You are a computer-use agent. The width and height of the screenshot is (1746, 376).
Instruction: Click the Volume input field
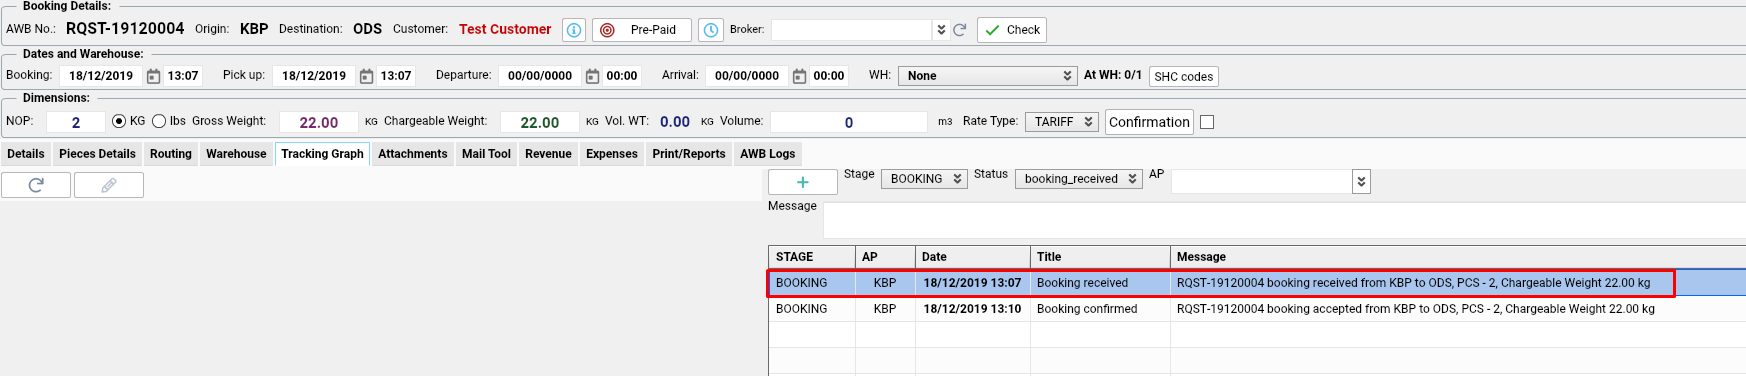(849, 122)
